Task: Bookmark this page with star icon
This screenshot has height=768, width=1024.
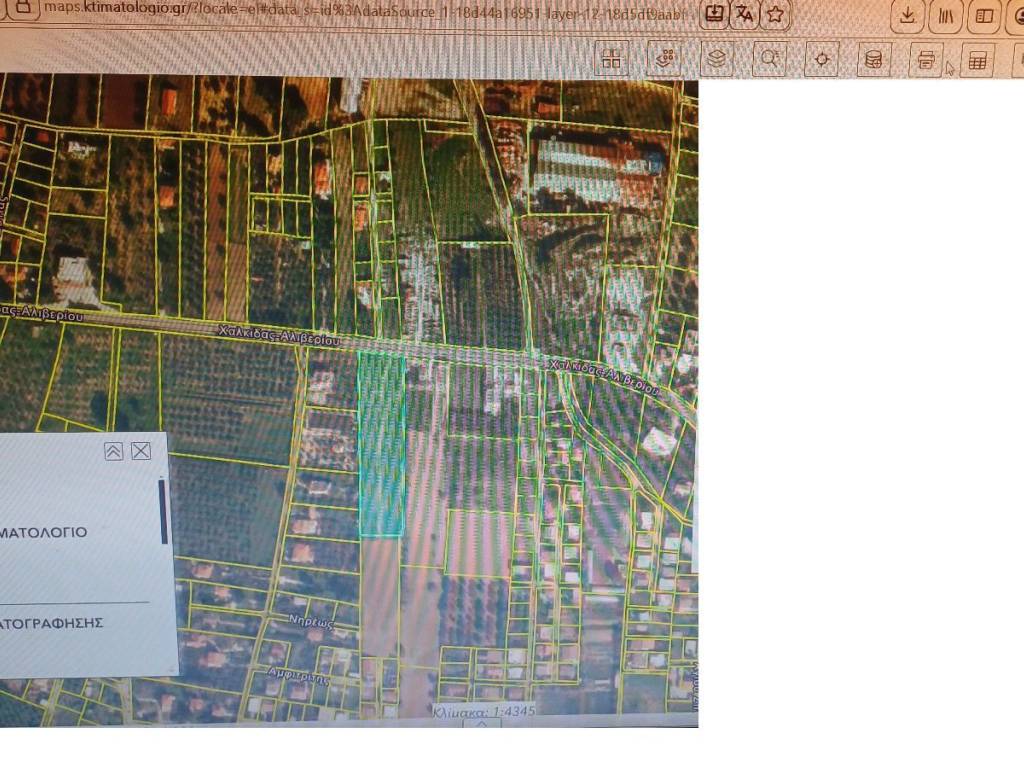Action: pyautogui.click(x=776, y=14)
